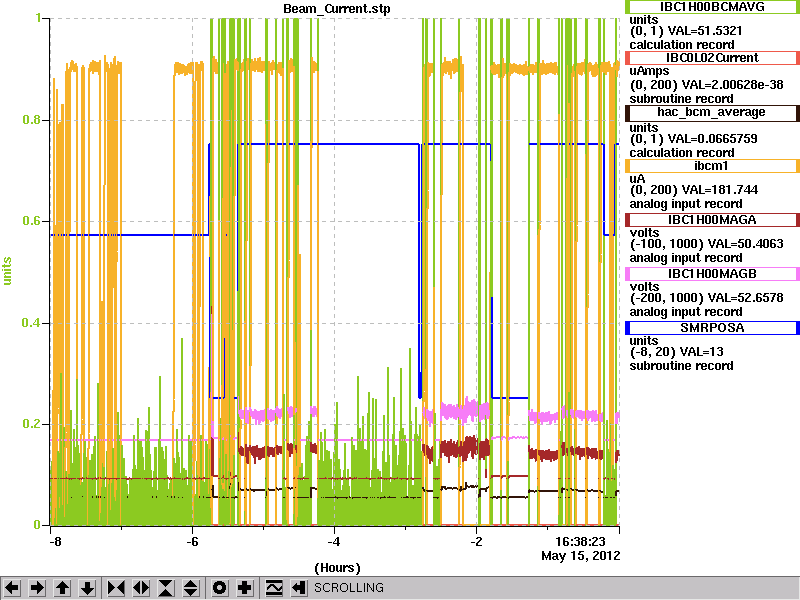Click 'volts' under IBC1H00MAGA
Image resolution: width=800 pixels, height=600 pixels.
pos(644,233)
